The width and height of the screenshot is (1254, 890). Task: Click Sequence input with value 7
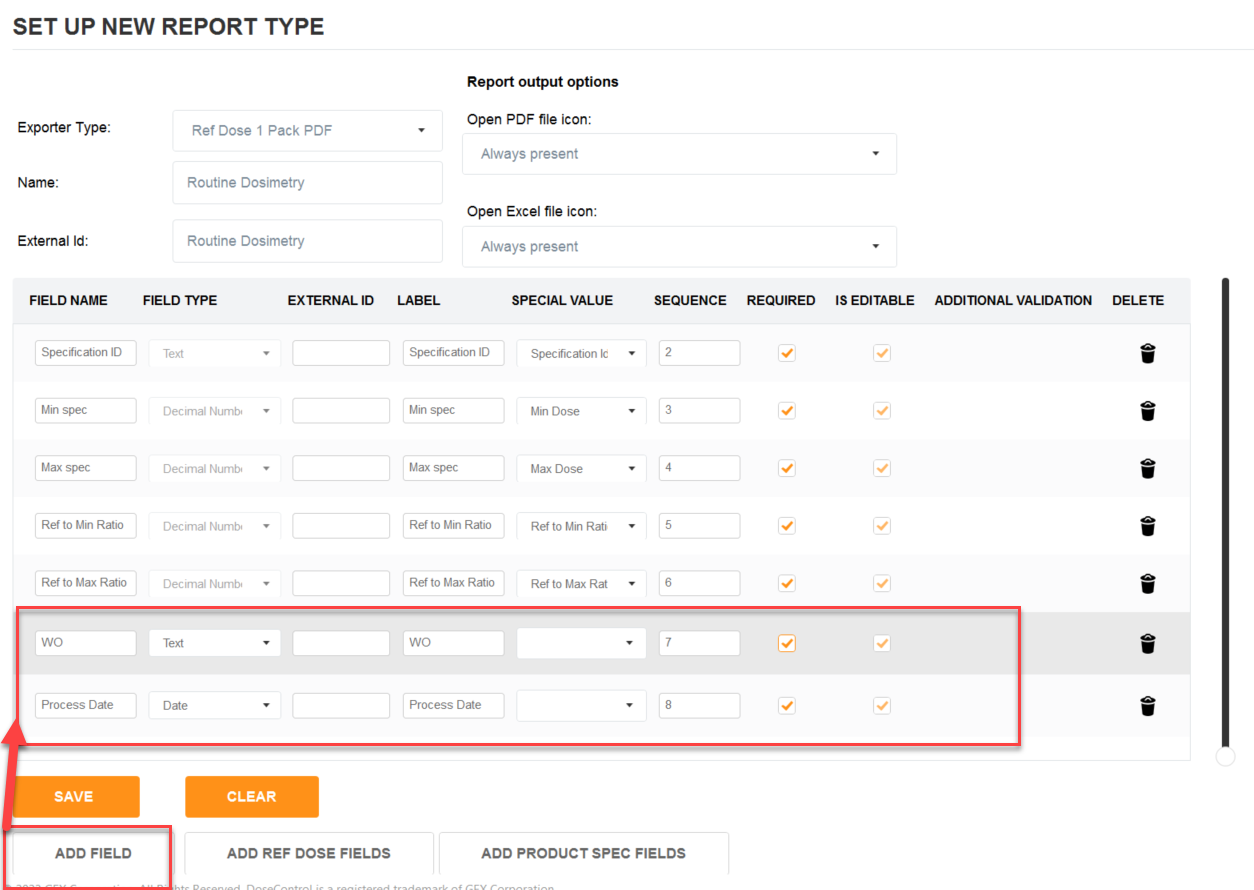click(700, 643)
